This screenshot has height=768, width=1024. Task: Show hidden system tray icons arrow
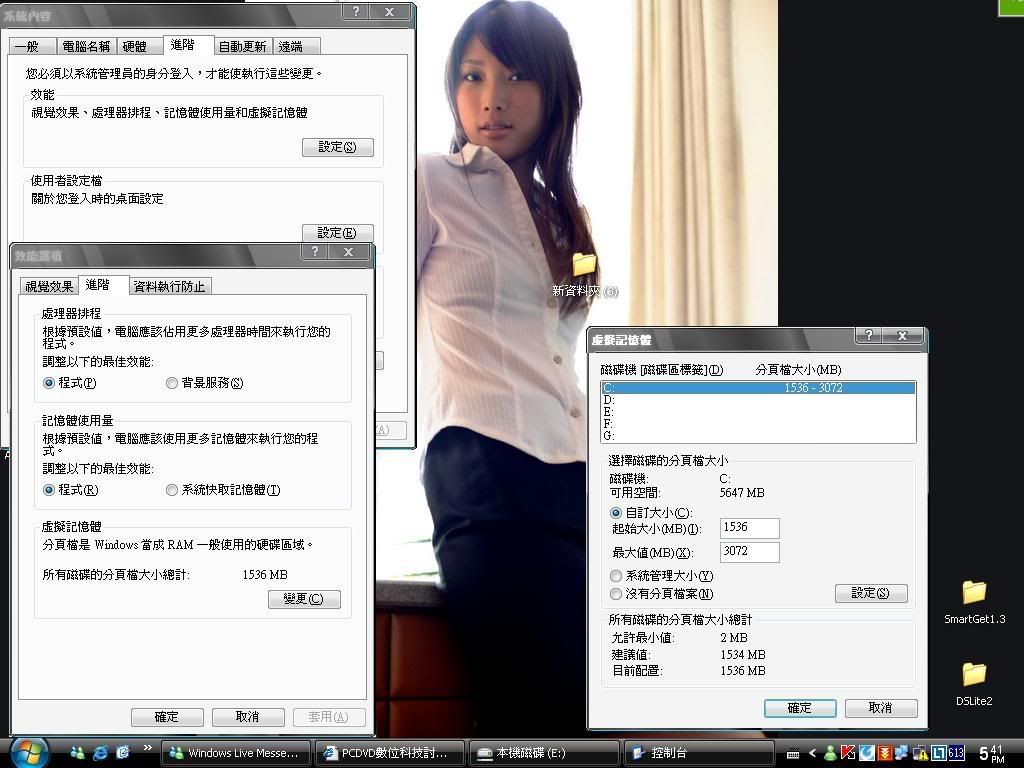pyautogui.click(x=812, y=753)
